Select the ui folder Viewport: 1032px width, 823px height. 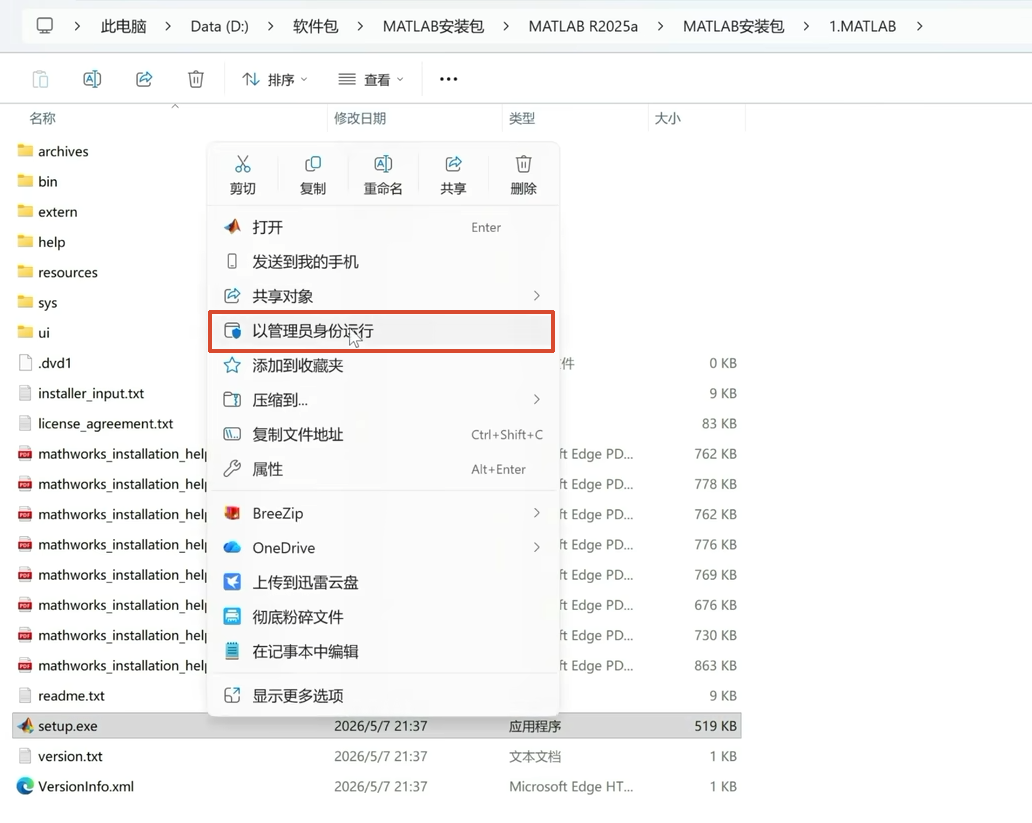click(43, 332)
